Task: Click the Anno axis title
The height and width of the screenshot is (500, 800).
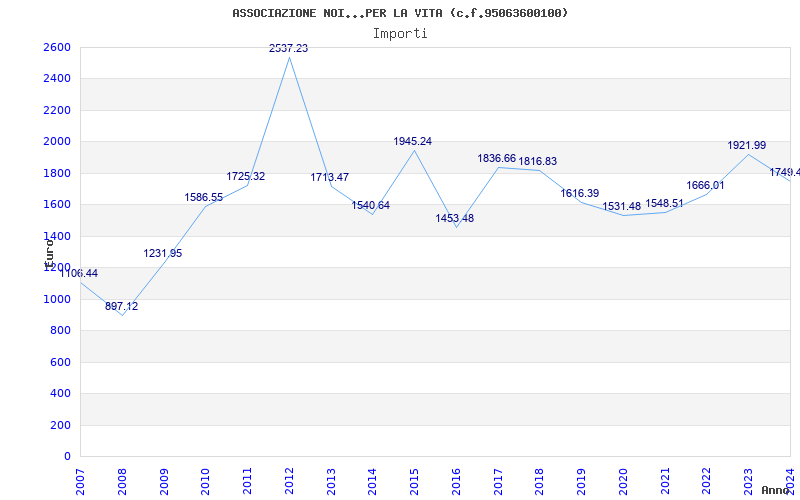Action: 775,490
